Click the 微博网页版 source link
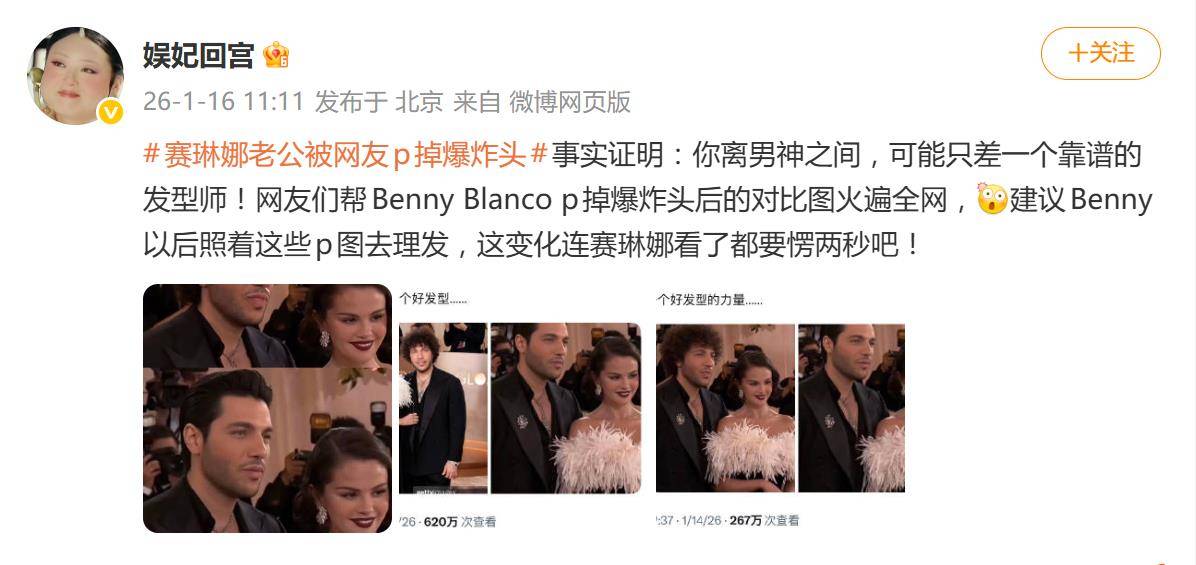Viewport: 1196px width, 565px height. pyautogui.click(x=570, y=101)
